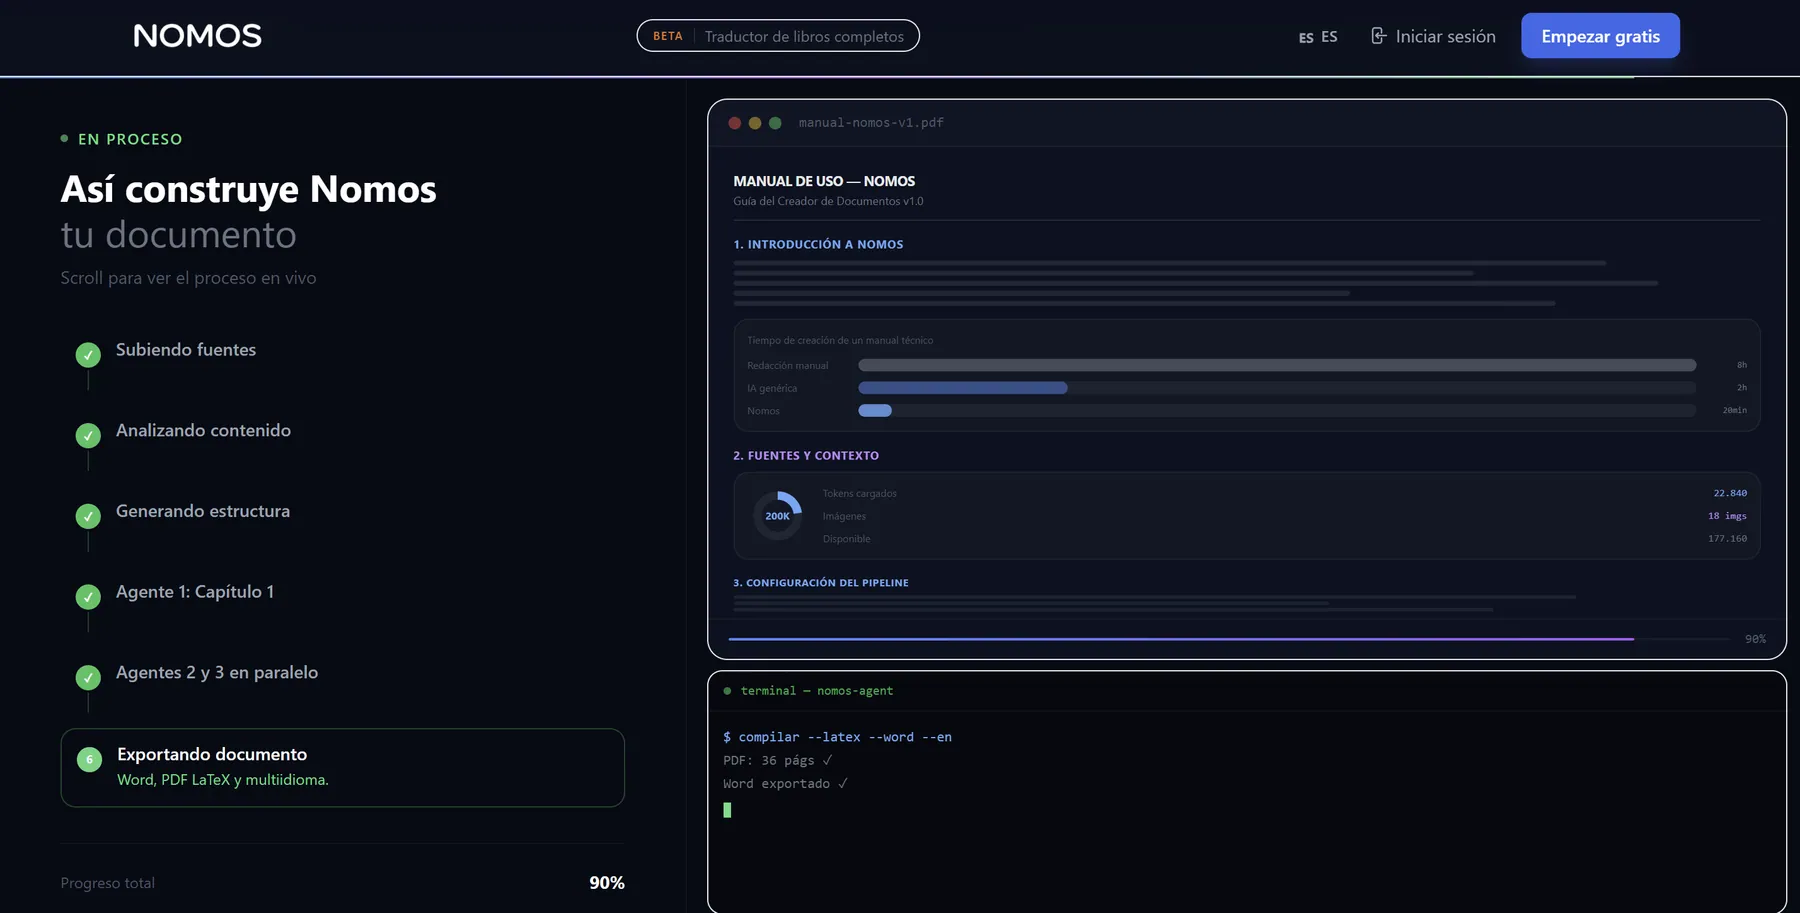Click the Analizando contenido step label
Screen dimensions: 1800x913
click(x=203, y=430)
